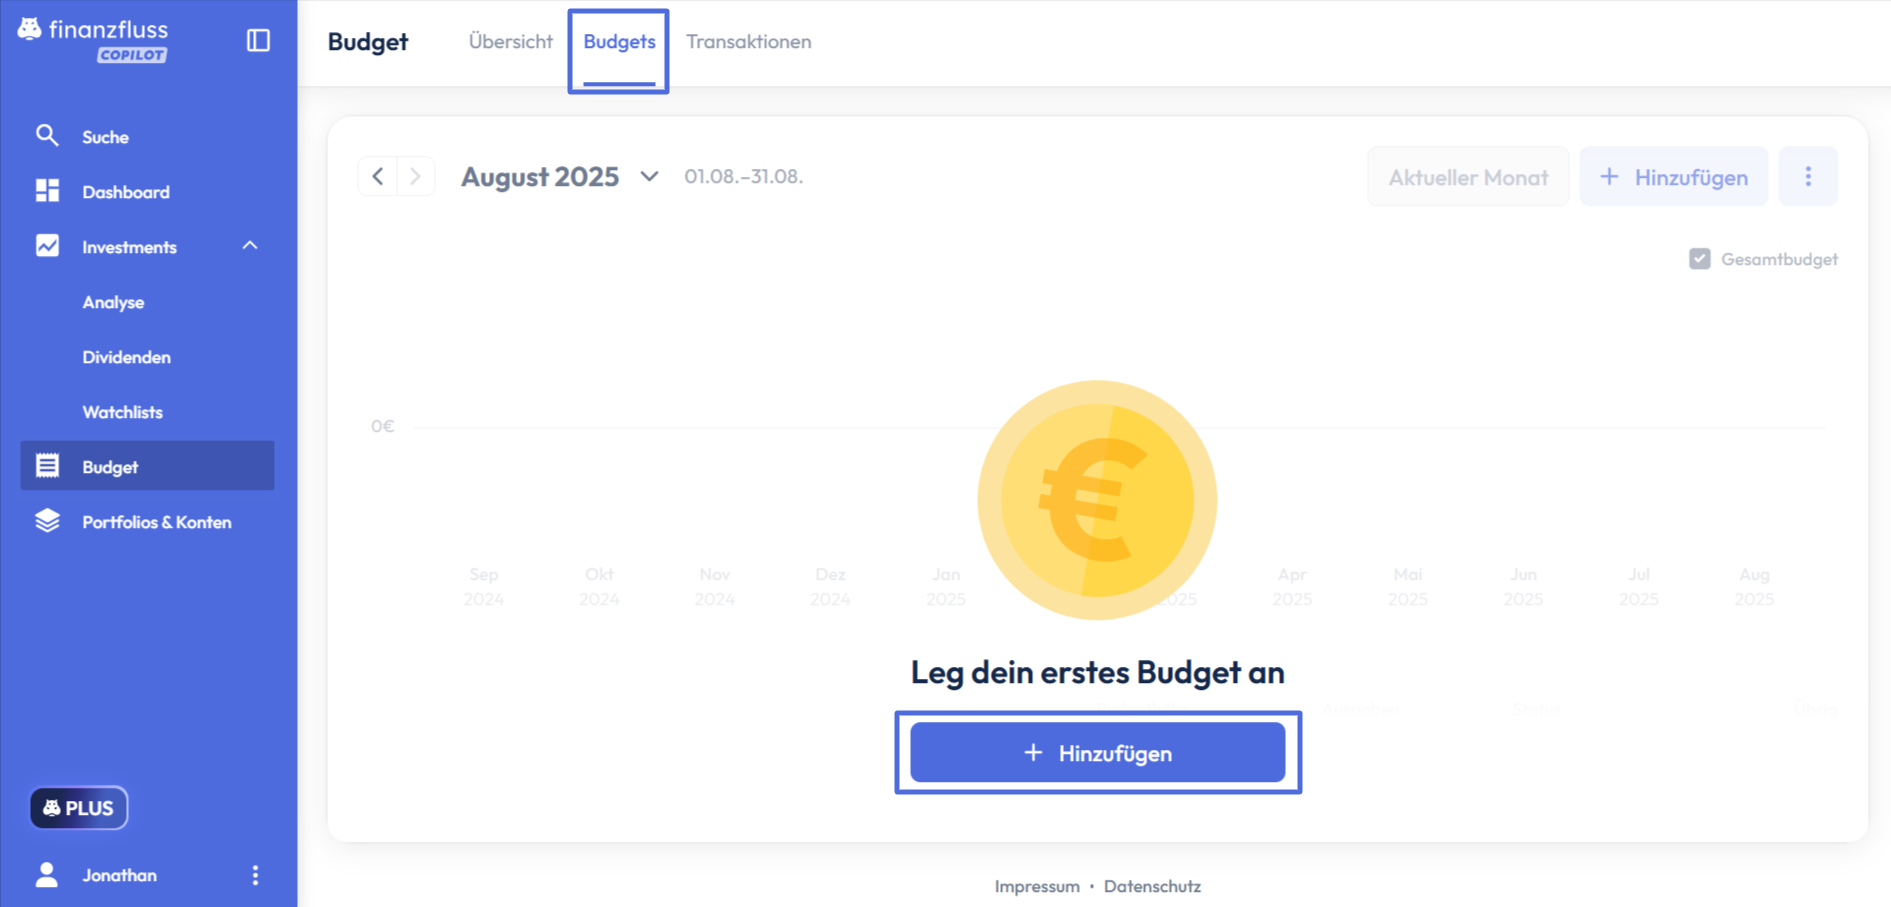Click the Investments chart icon
The height and width of the screenshot is (907, 1891).
pyautogui.click(x=47, y=246)
